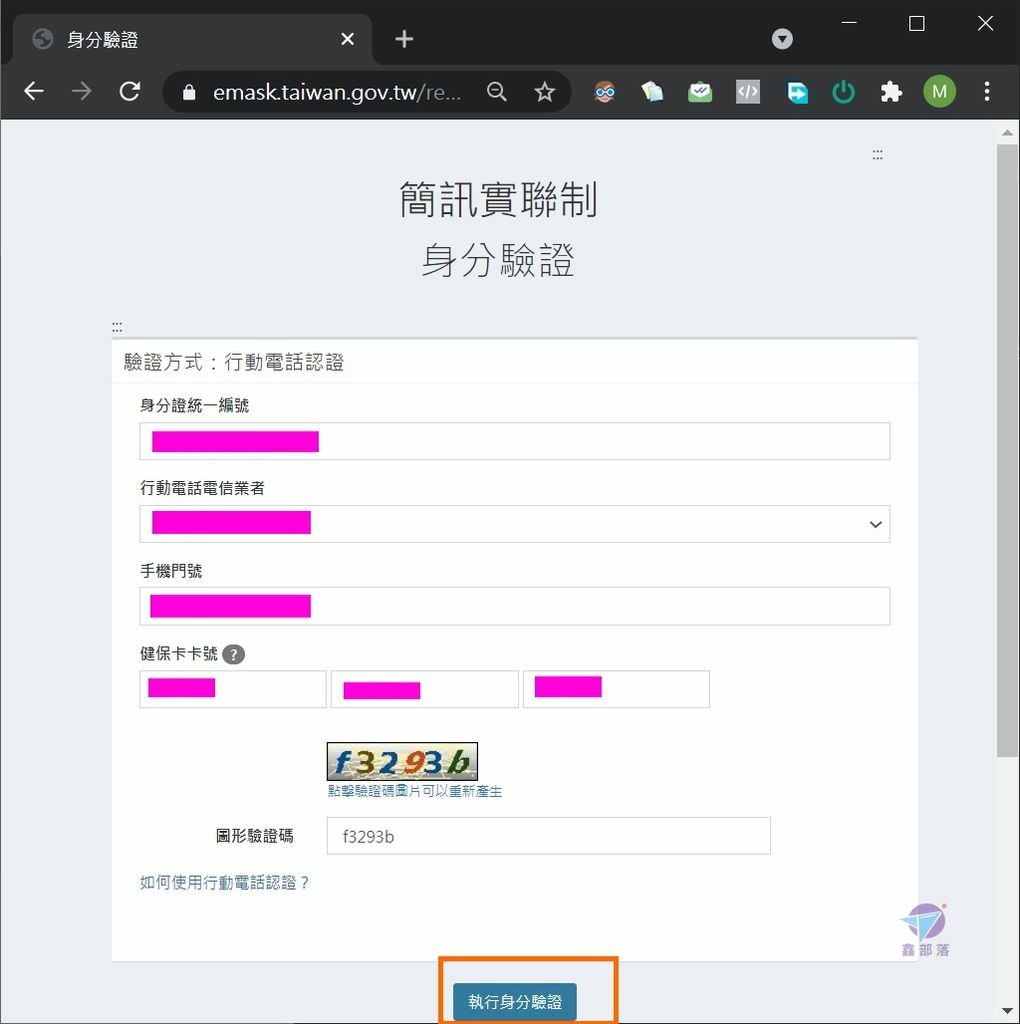Viewport: 1020px width, 1024px height.
Task: Click the green power button extension
Action: tap(843, 92)
